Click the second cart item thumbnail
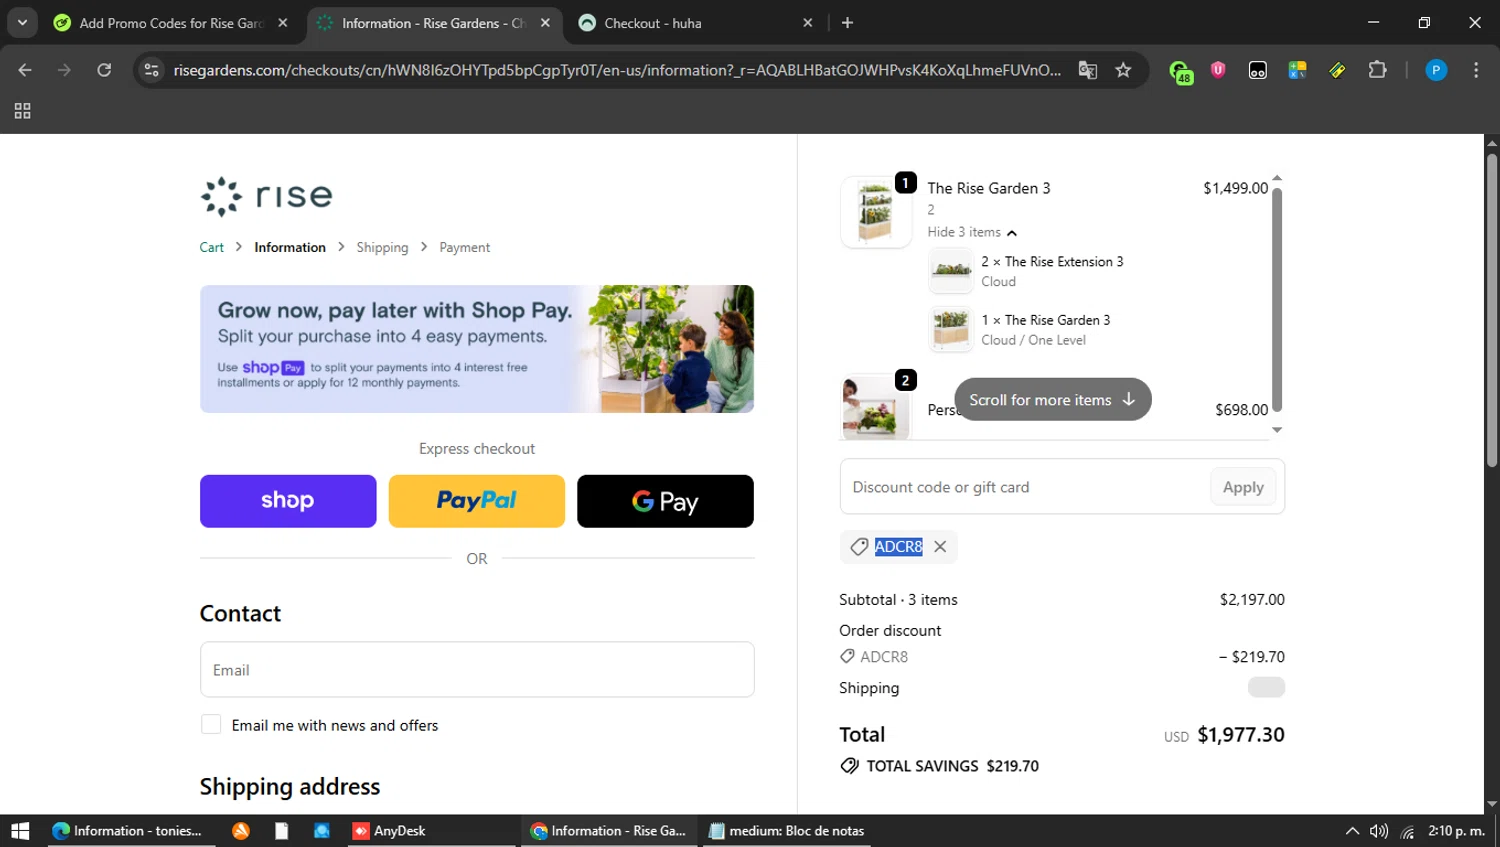This screenshot has height=847, width=1500. pos(876,407)
